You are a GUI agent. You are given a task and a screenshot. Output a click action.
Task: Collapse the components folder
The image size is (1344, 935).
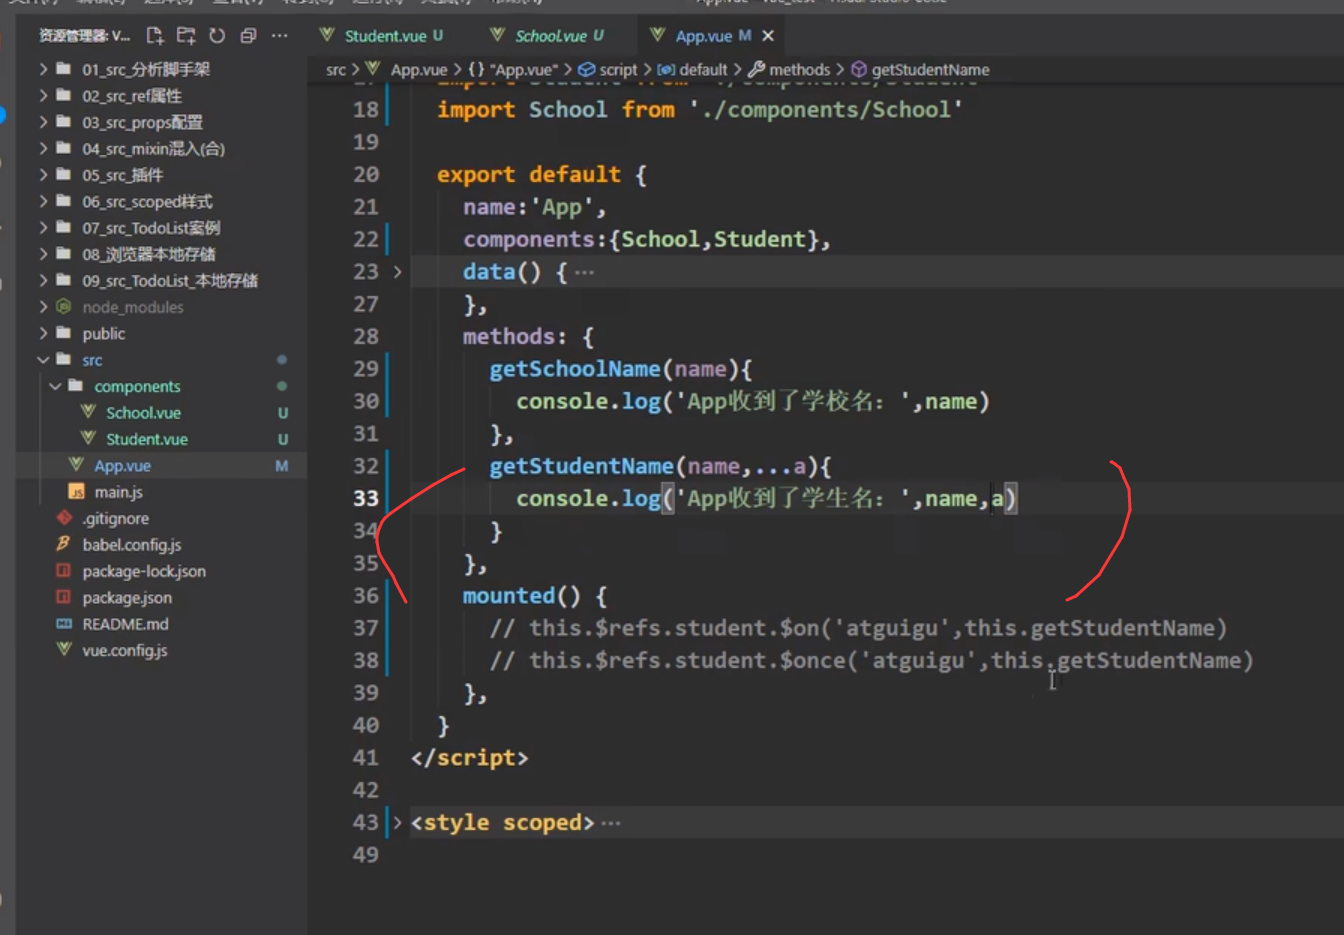56,386
